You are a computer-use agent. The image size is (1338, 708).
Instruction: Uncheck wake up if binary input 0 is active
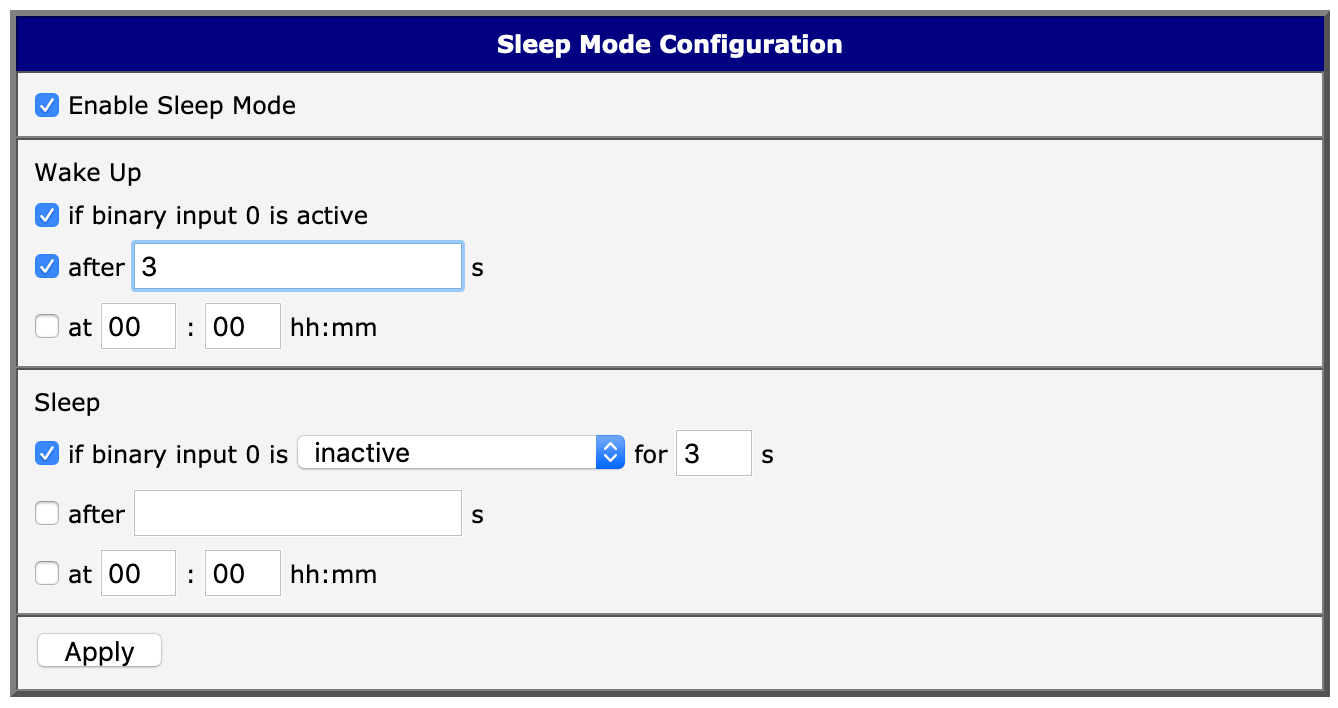(47, 215)
